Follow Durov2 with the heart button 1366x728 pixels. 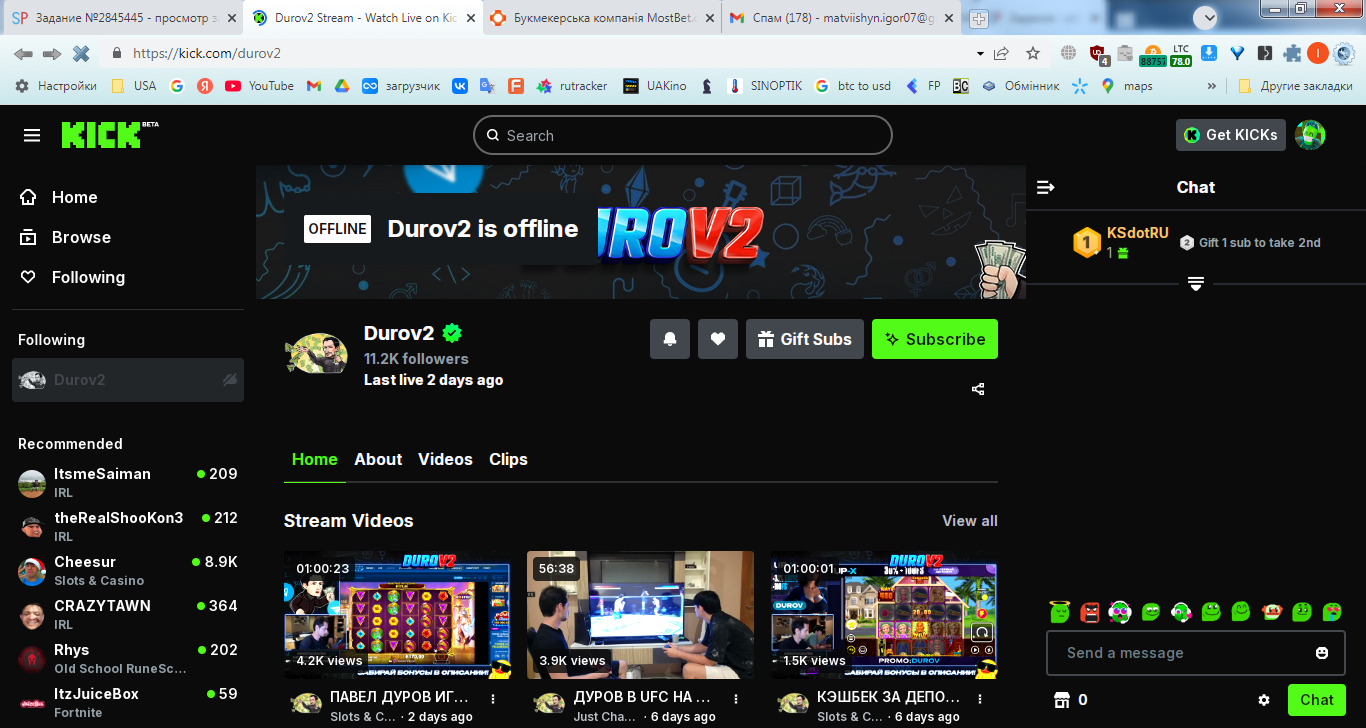pyautogui.click(x=718, y=339)
